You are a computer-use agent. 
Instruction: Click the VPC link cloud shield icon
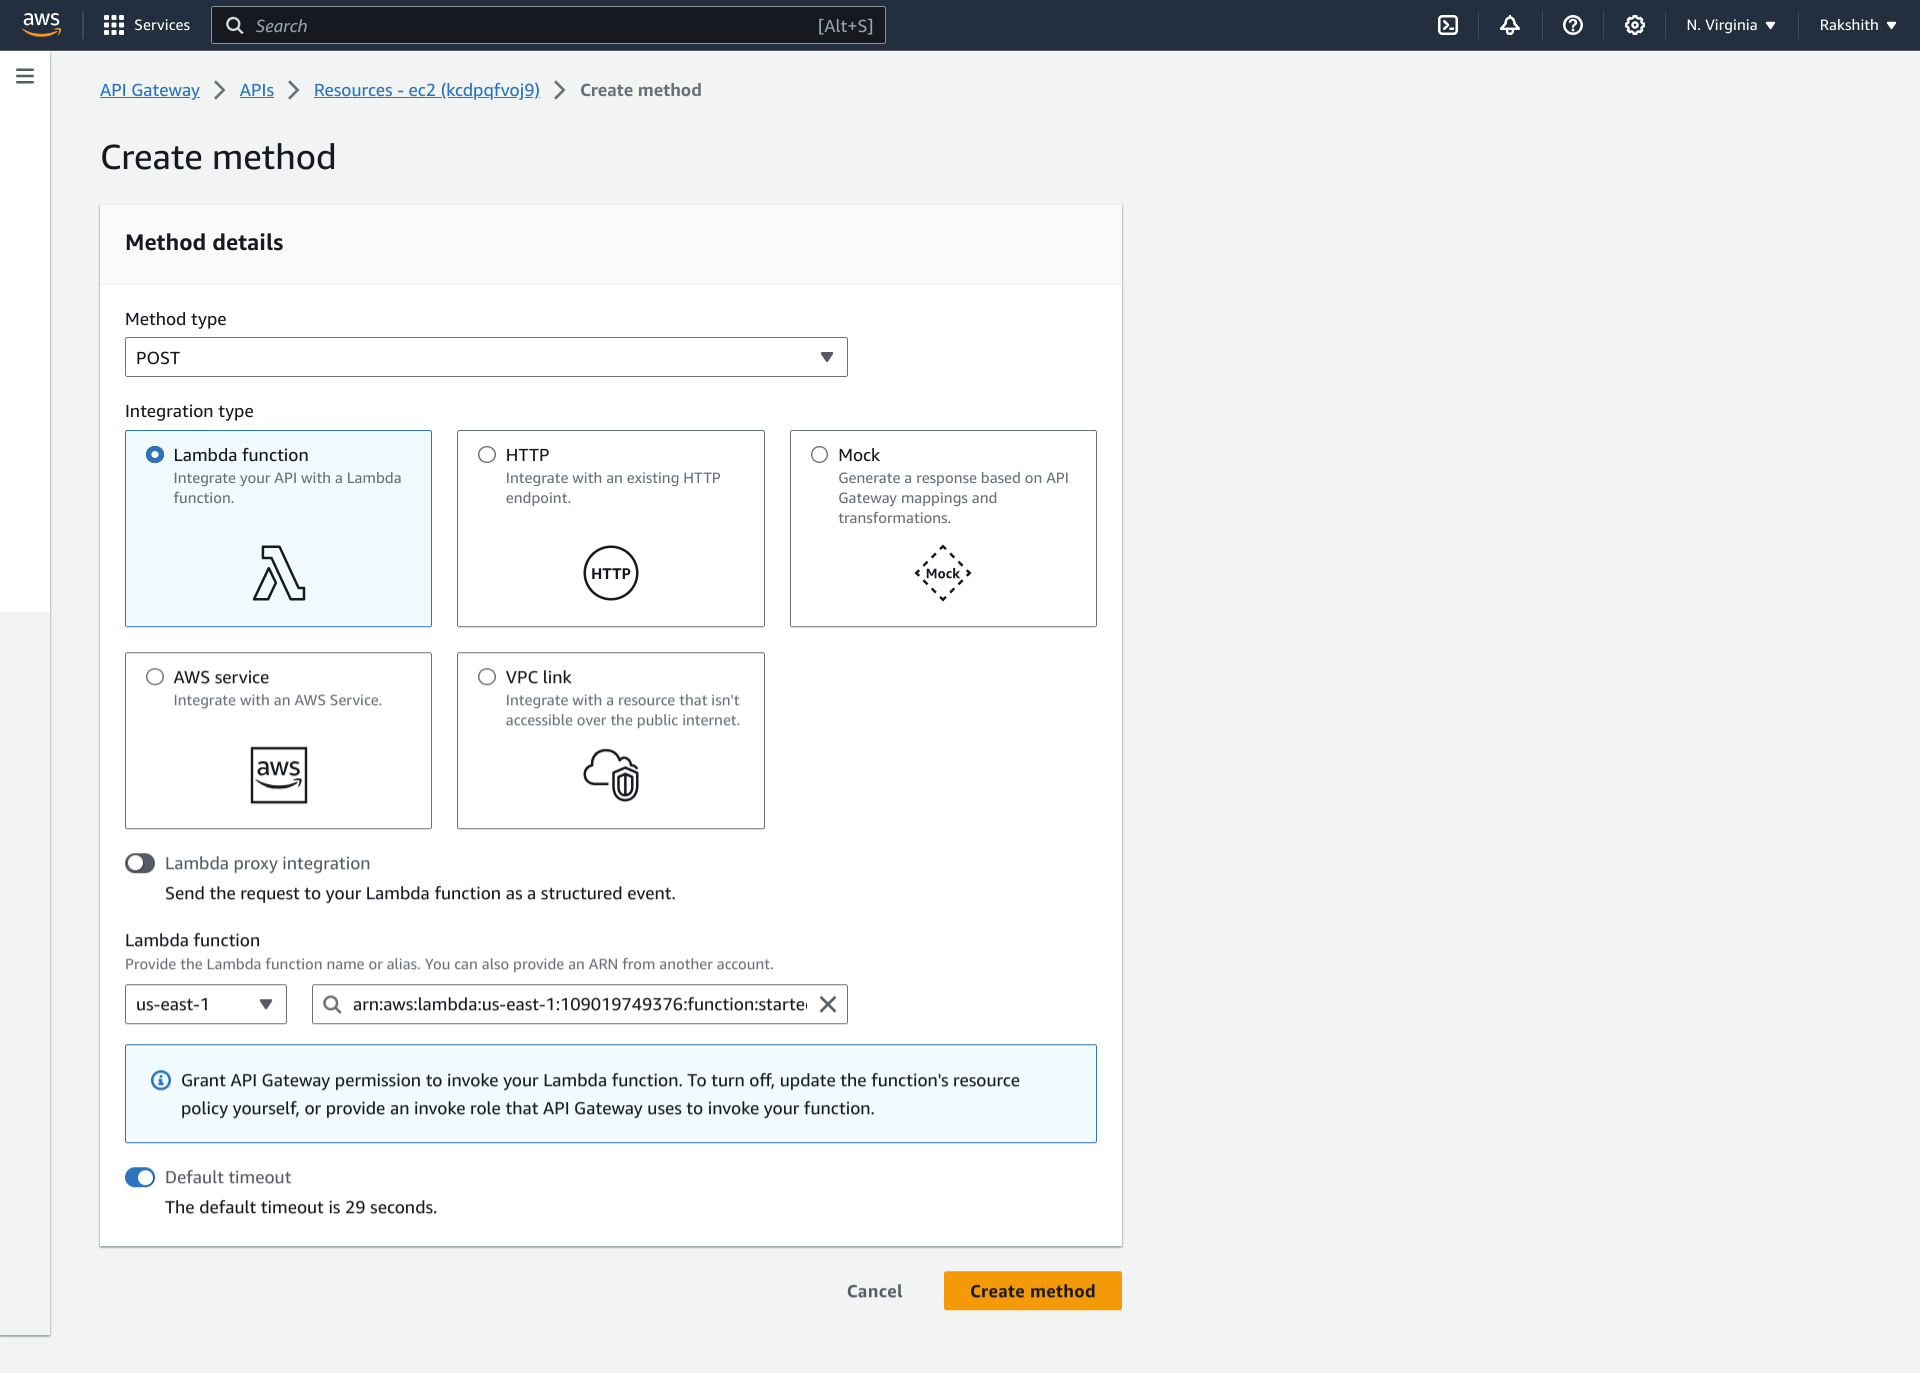coord(611,775)
